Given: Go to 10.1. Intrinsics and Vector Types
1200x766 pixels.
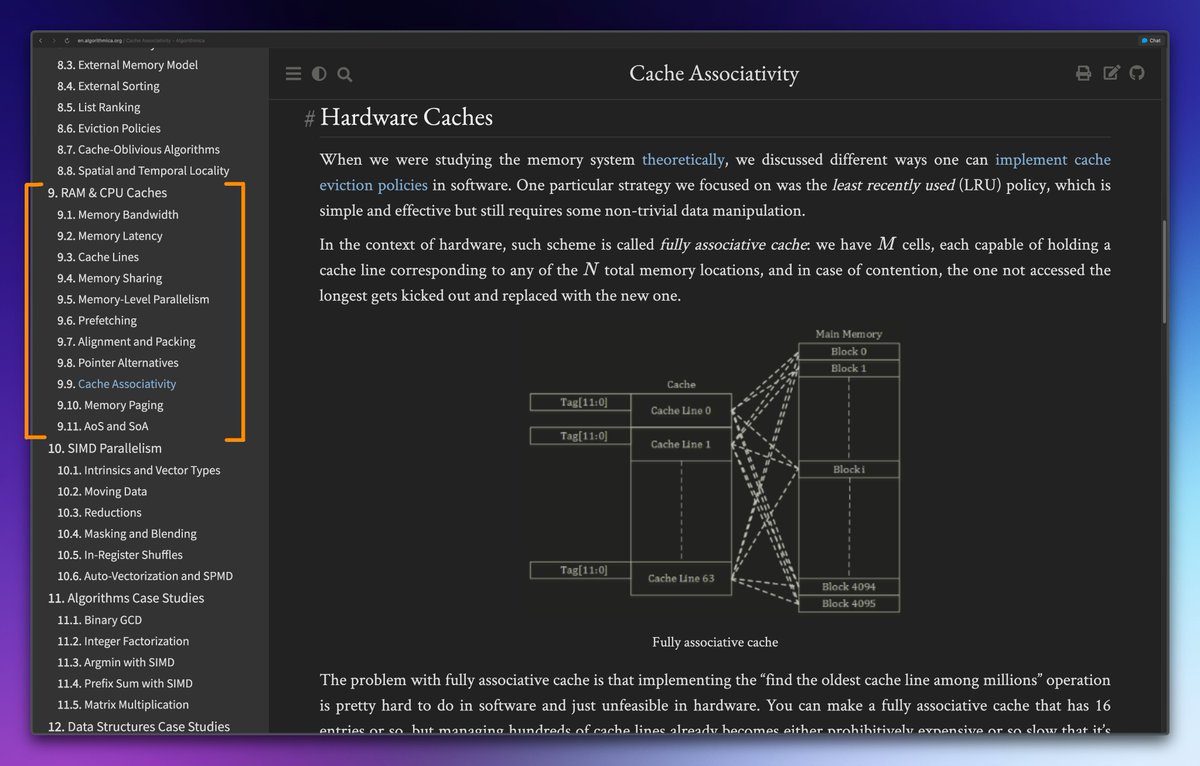Looking at the screenshot, I should pos(139,470).
